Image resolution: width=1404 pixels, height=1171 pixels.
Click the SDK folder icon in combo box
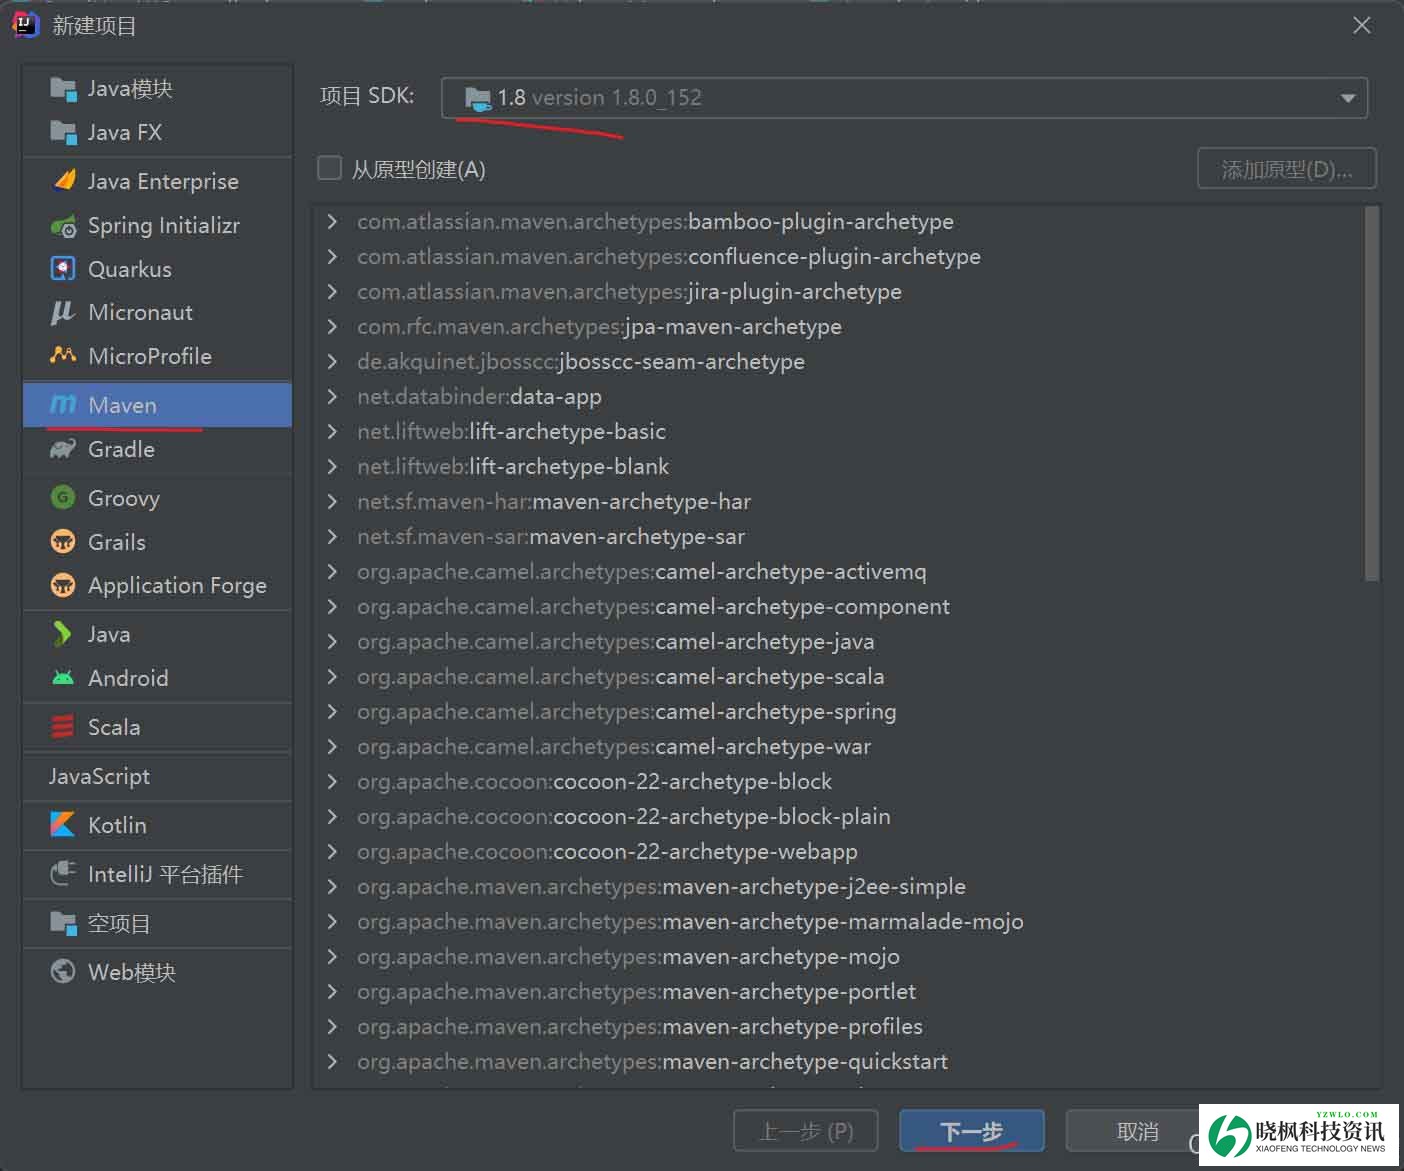tap(478, 98)
